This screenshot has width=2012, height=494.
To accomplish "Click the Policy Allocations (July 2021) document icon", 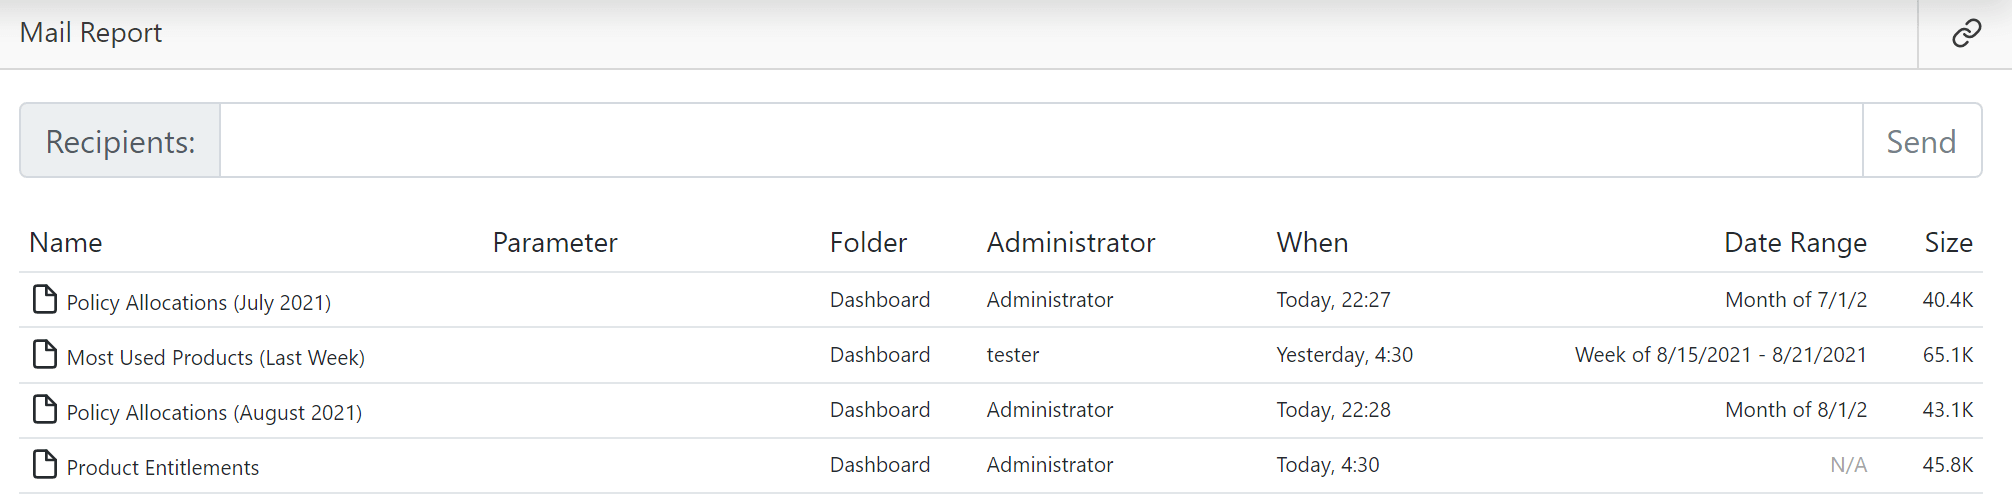I will coord(45,299).
